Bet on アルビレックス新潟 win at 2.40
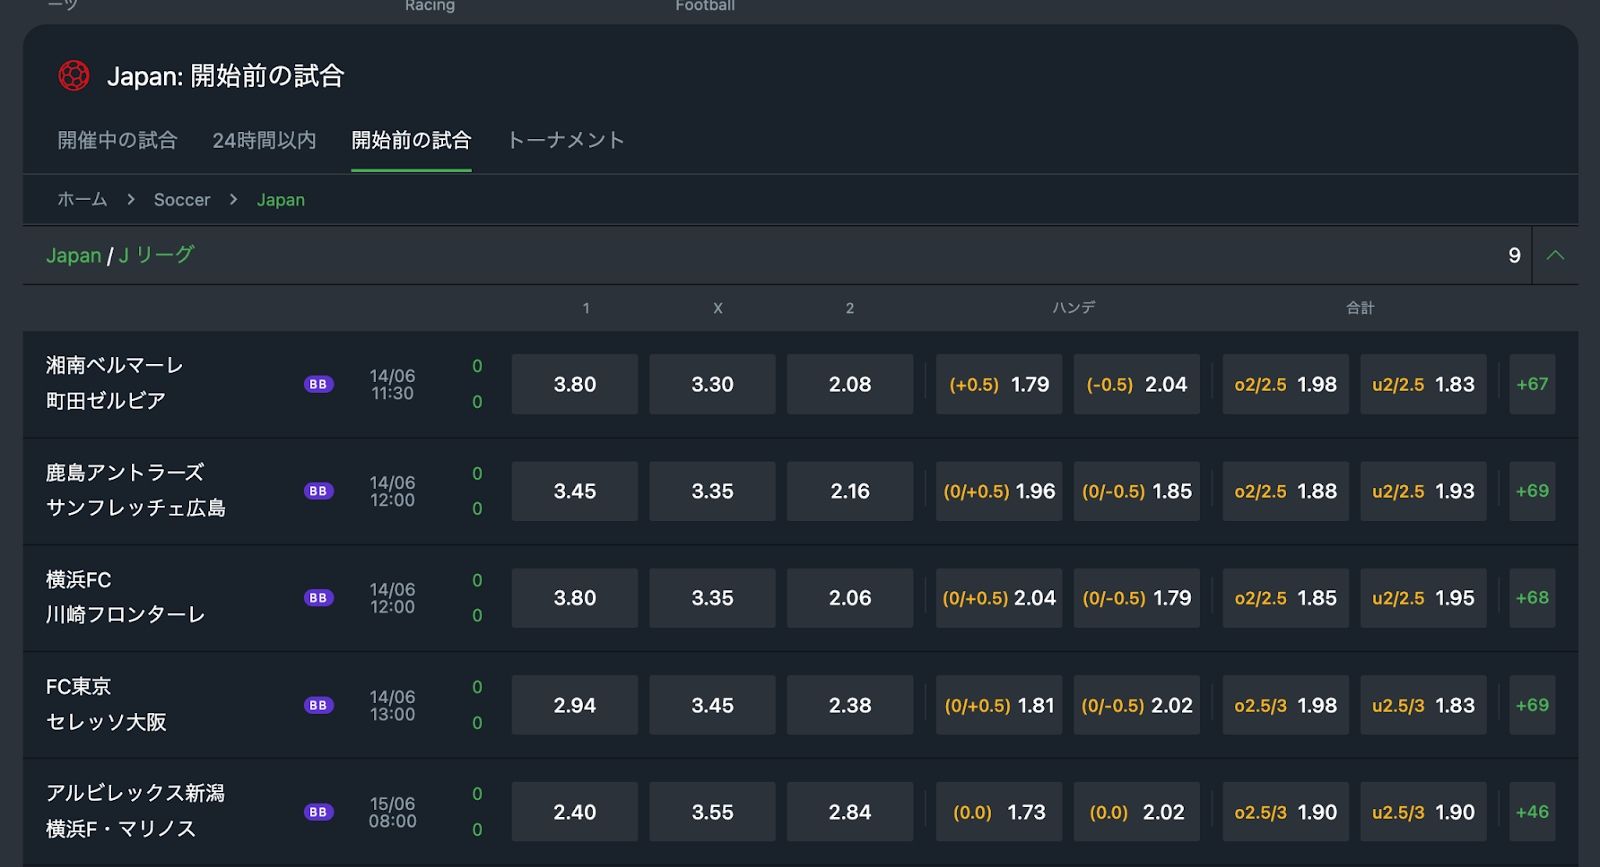The height and width of the screenshot is (867, 1600). (575, 812)
